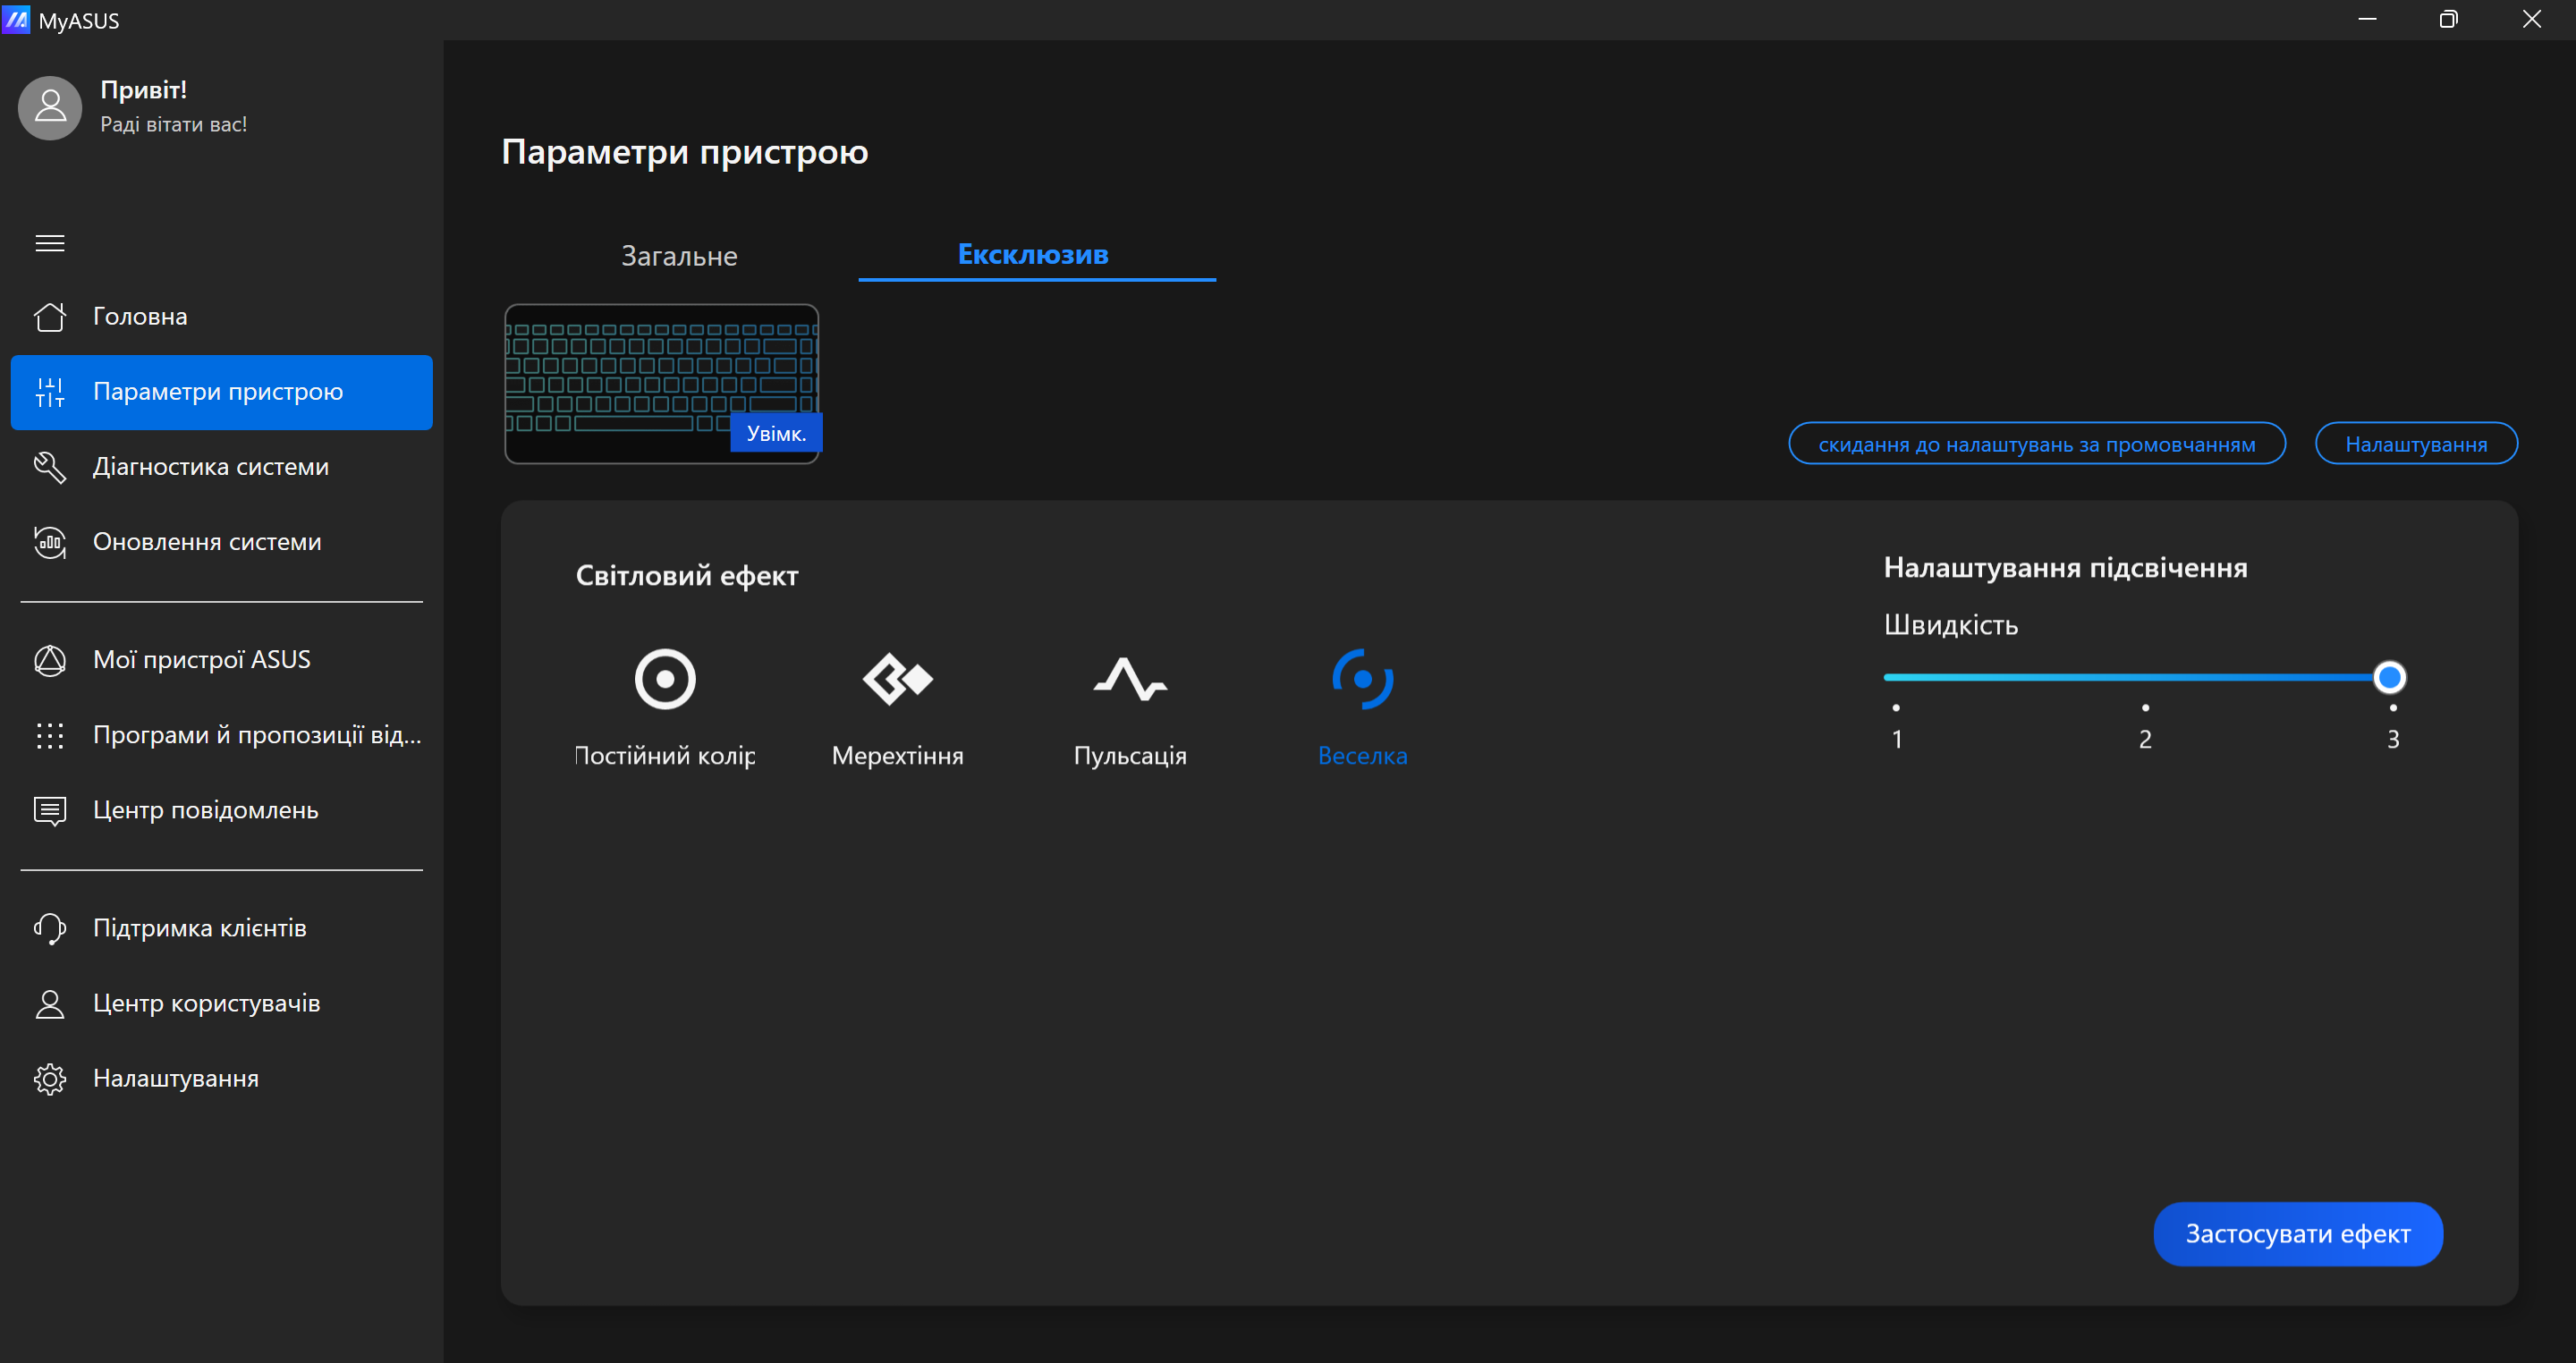
Task: Open Оновлення системи in the sidebar
Action: pyautogui.click(x=206, y=542)
